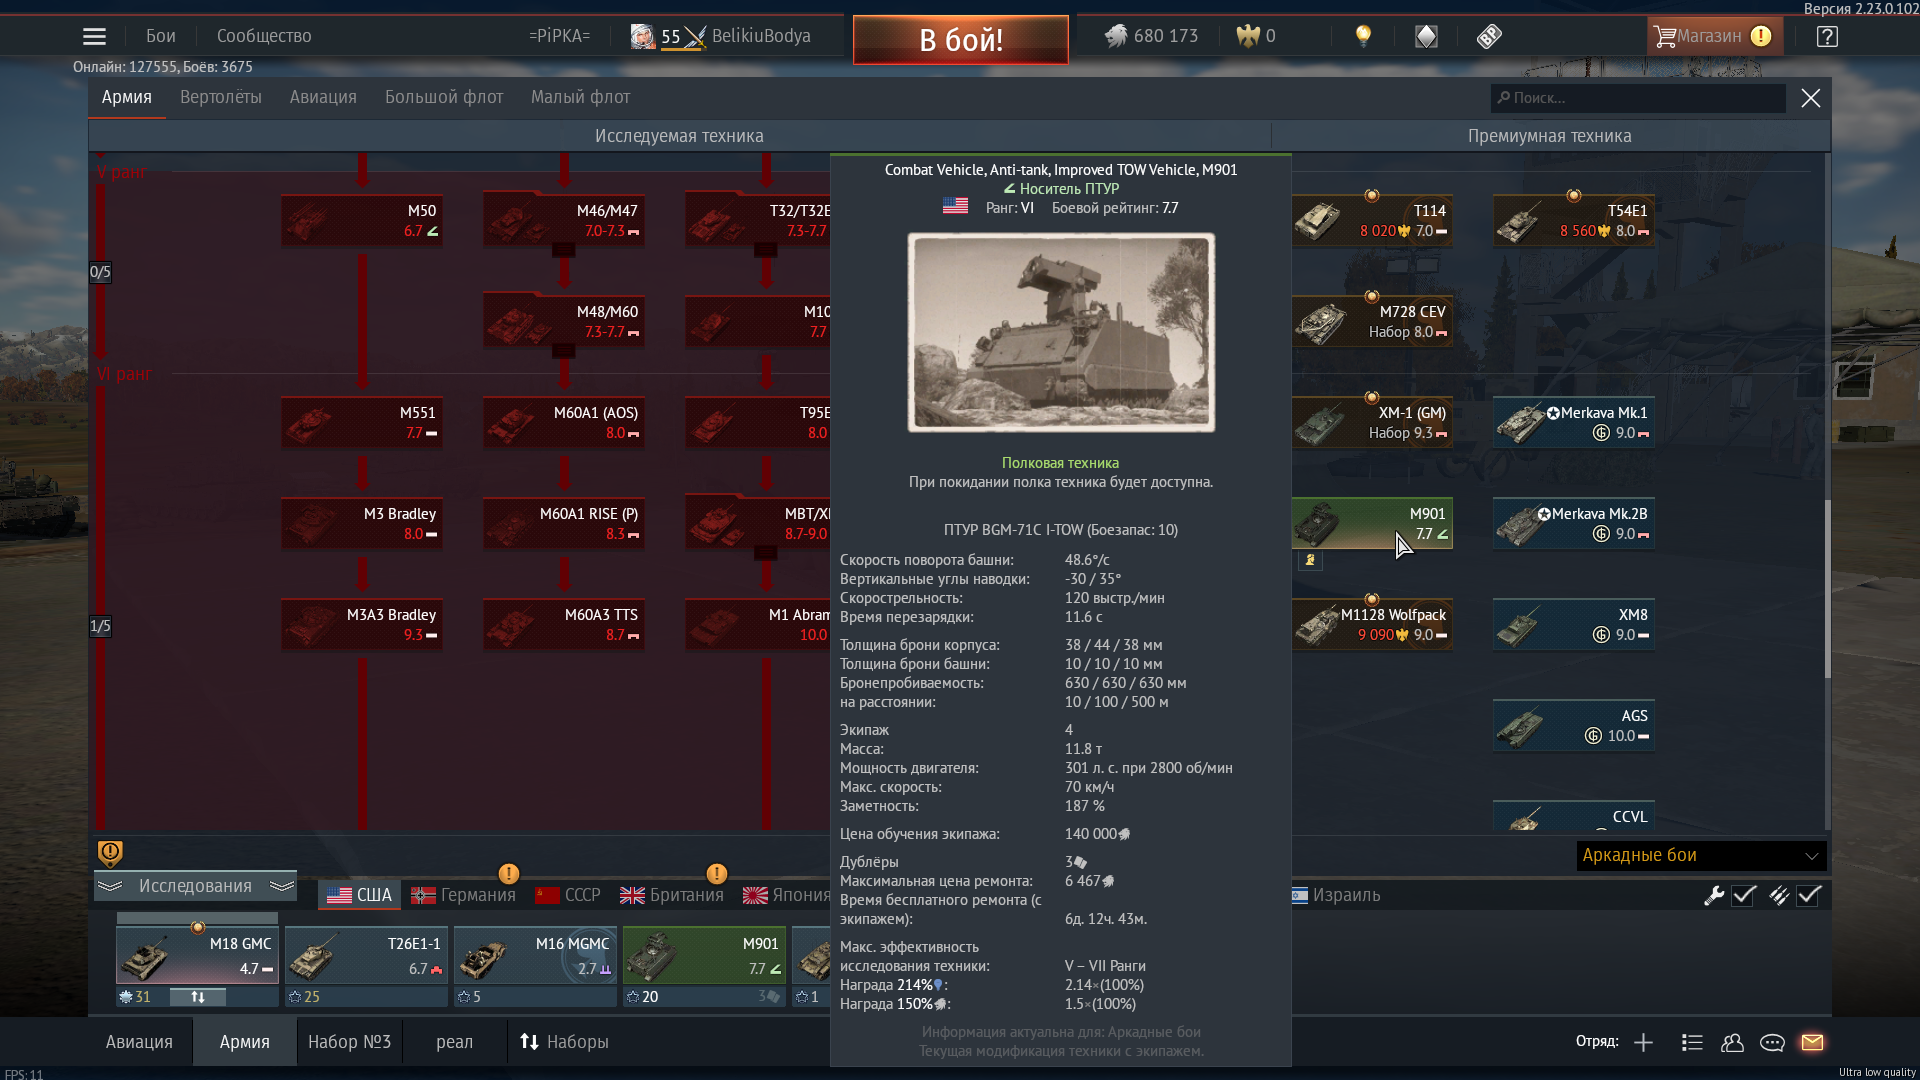Screen dimensions: 1920x1080
Task: Click the silver lions balance 680 173
Action: [1151, 36]
